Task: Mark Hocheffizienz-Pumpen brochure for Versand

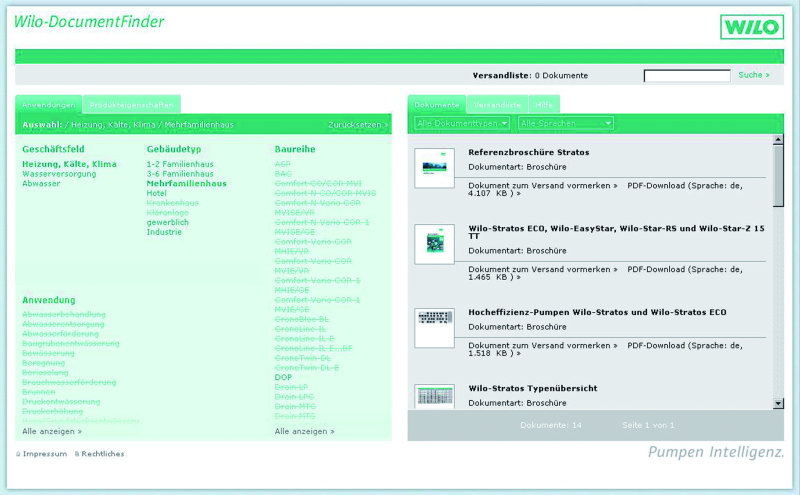Action: point(543,345)
